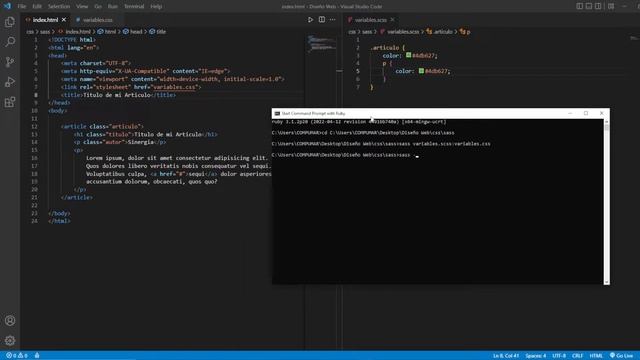This screenshot has width=640, height=360.
Task: Change UTF-8 encoding in status bar
Action: coord(559,356)
